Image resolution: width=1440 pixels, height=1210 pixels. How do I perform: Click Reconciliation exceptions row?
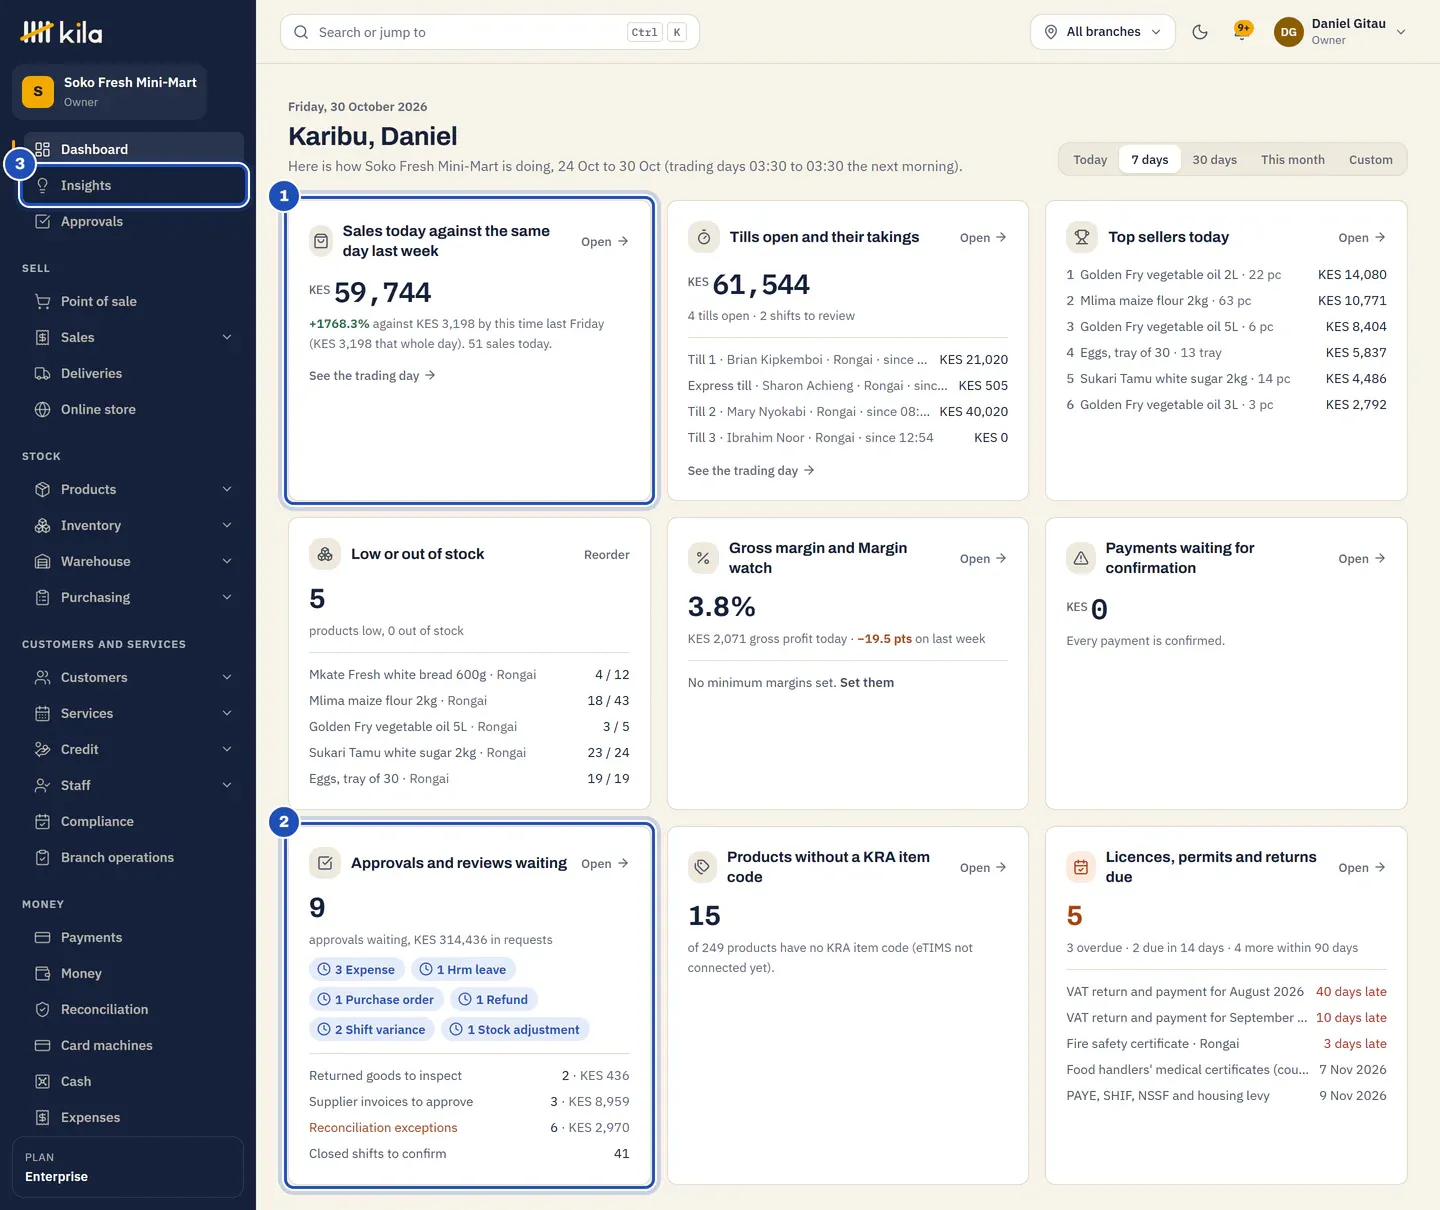[469, 1127]
